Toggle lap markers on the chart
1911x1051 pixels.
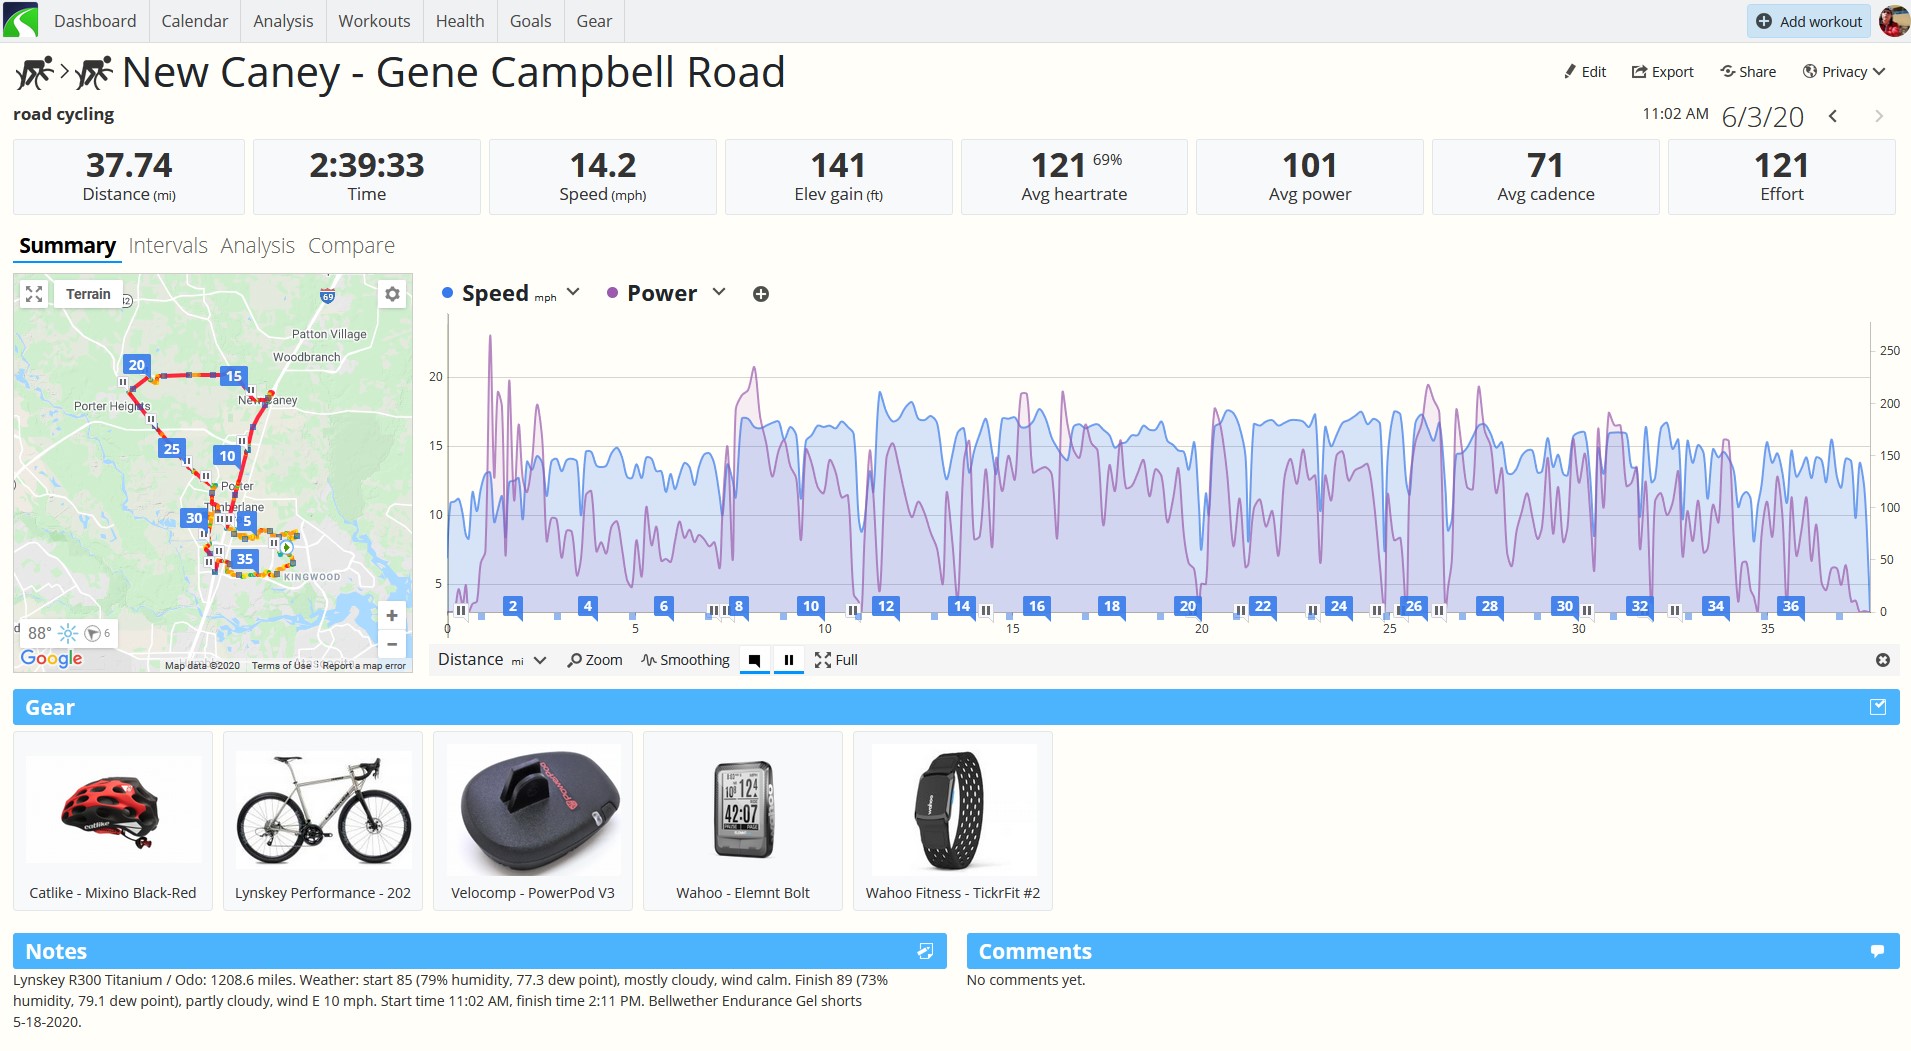(755, 660)
